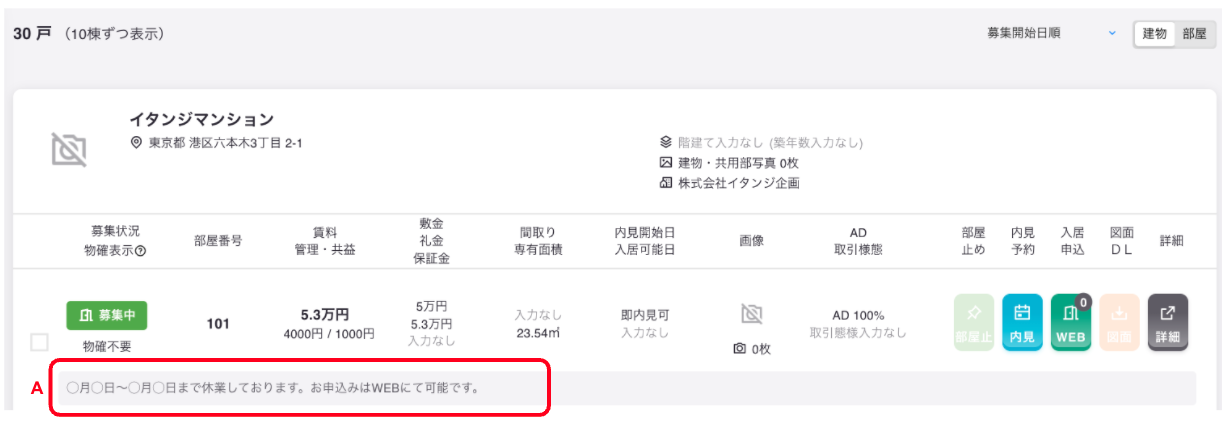Click the holiday notice message bar
This screenshot has width=1222, height=429.
[626, 388]
